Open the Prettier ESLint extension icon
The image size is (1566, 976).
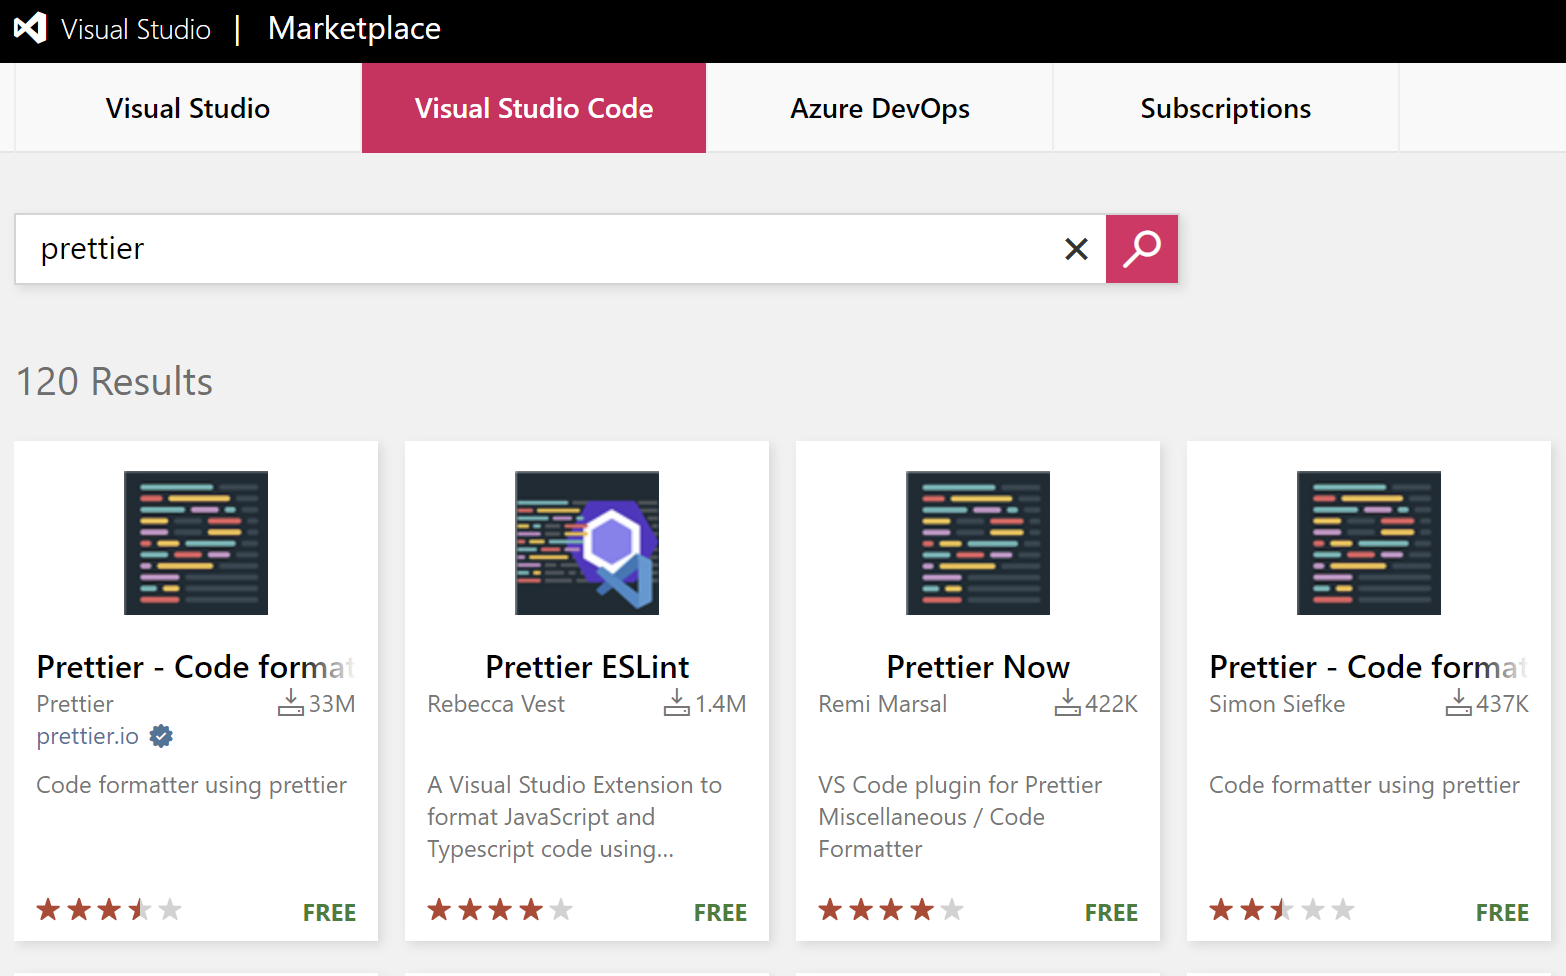tap(587, 543)
